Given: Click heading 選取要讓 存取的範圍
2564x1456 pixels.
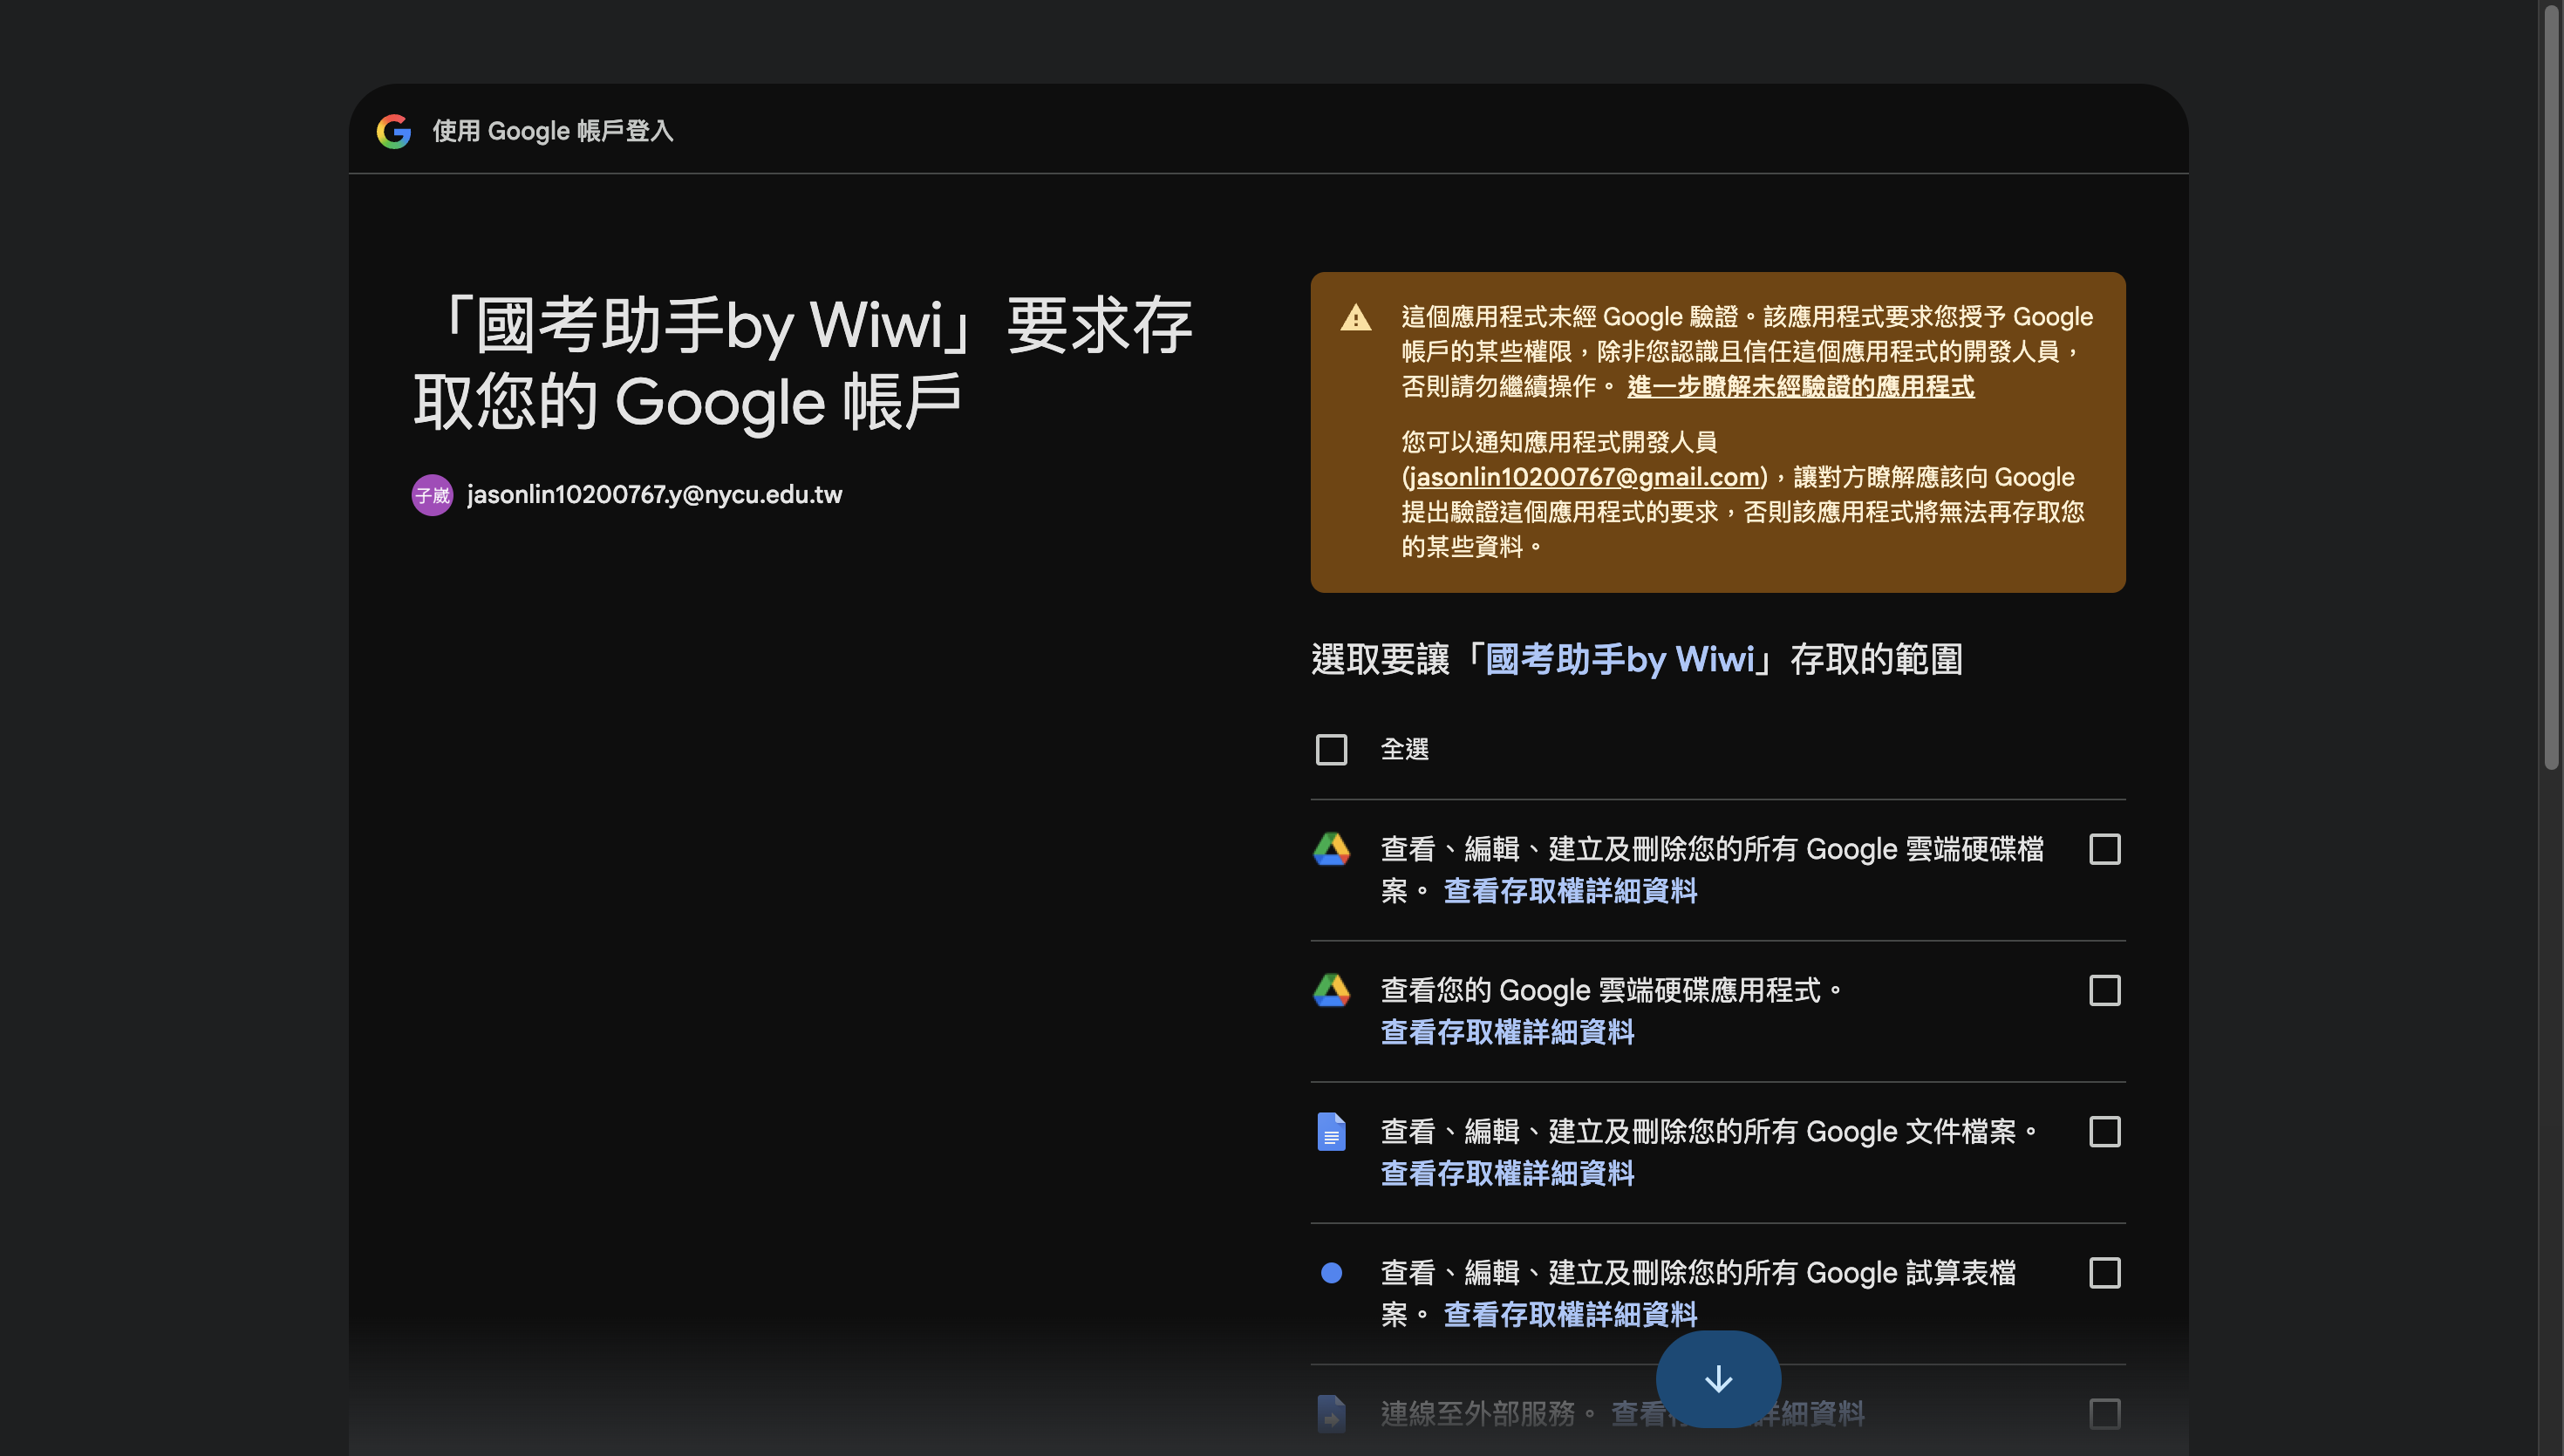Looking at the screenshot, I should click(x=1637, y=660).
